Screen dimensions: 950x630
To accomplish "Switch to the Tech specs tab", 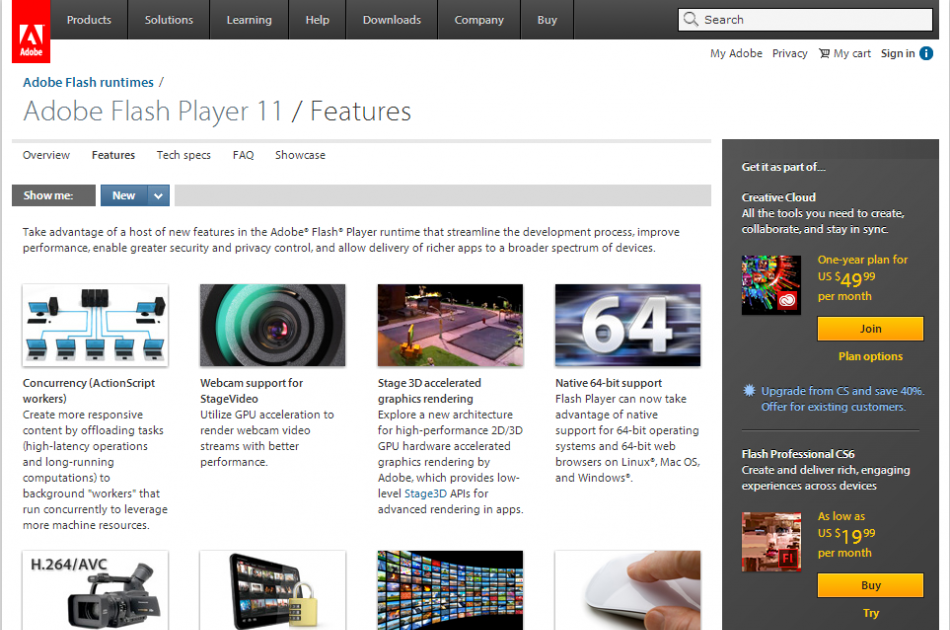I will [184, 155].
